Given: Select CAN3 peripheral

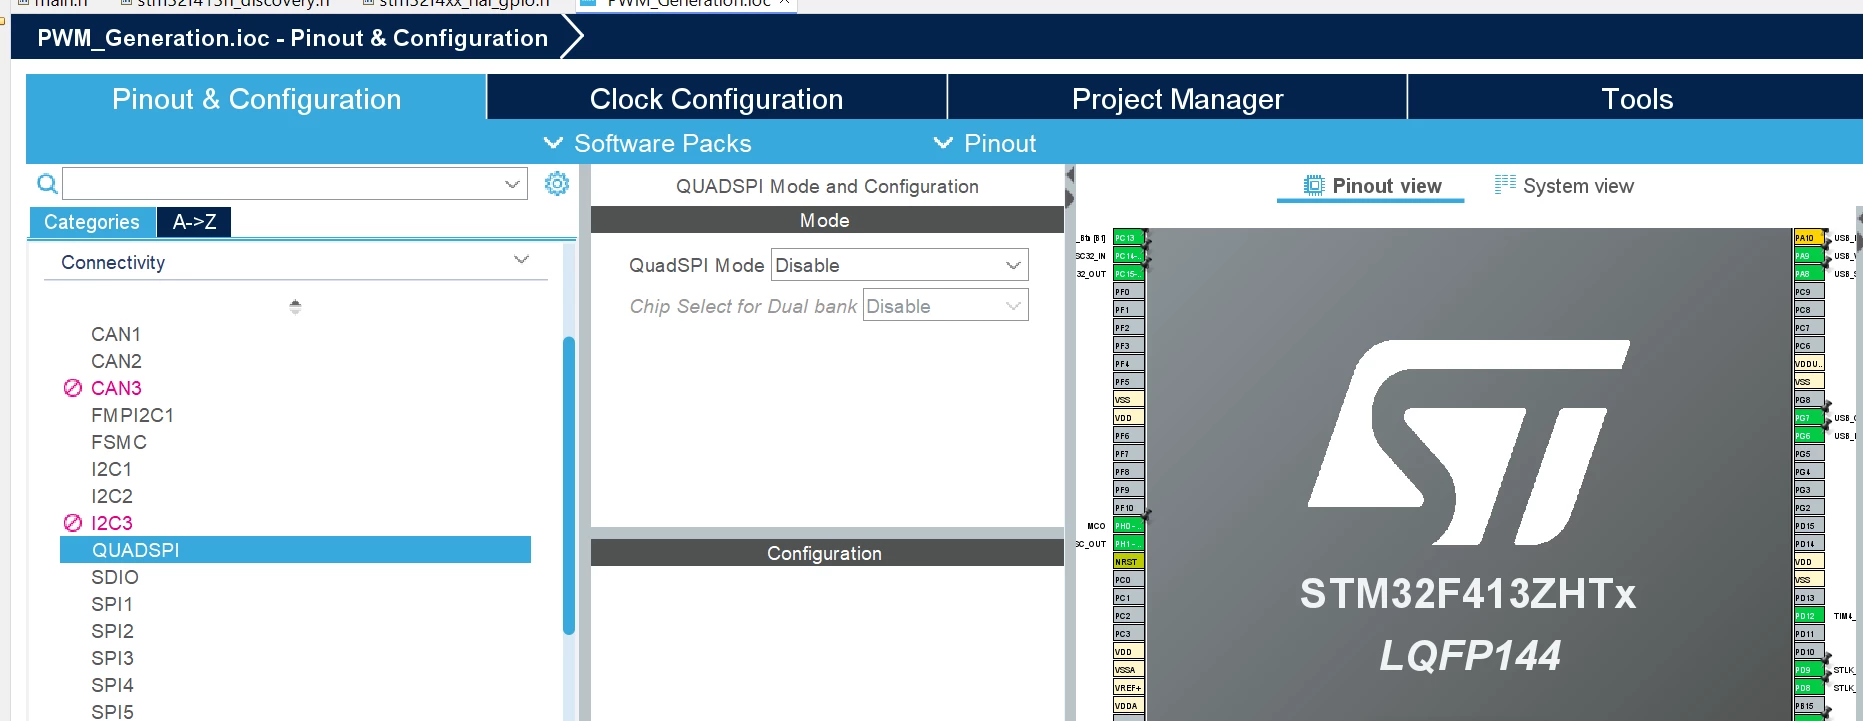Looking at the screenshot, I should point(116,388).
